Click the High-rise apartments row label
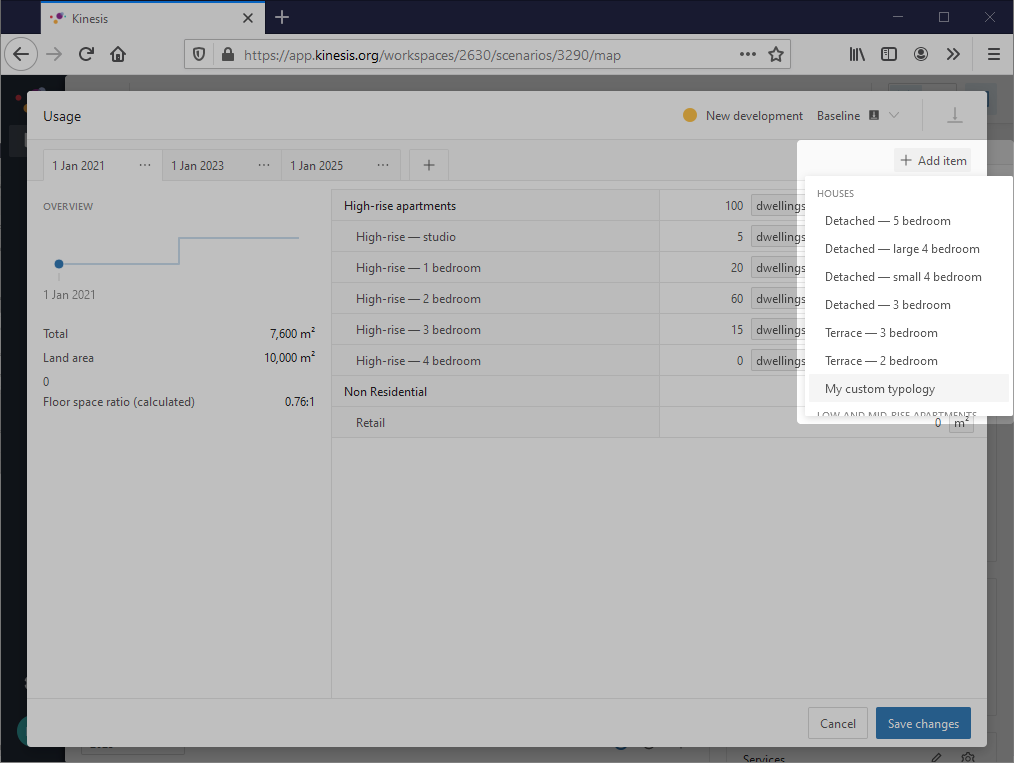This screenshot has height=763, width=1014. click(400, 206)
